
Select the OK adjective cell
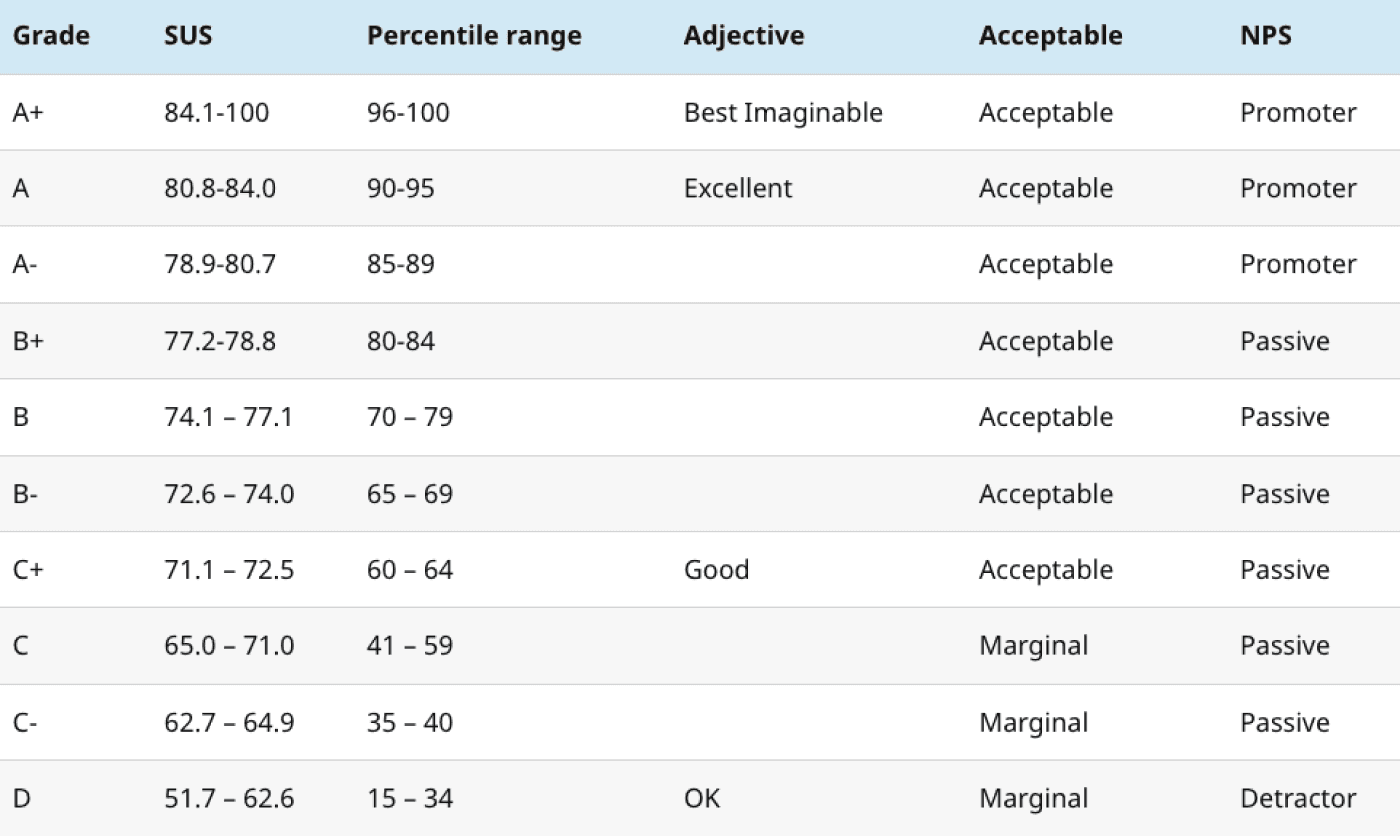click(702, 799)
